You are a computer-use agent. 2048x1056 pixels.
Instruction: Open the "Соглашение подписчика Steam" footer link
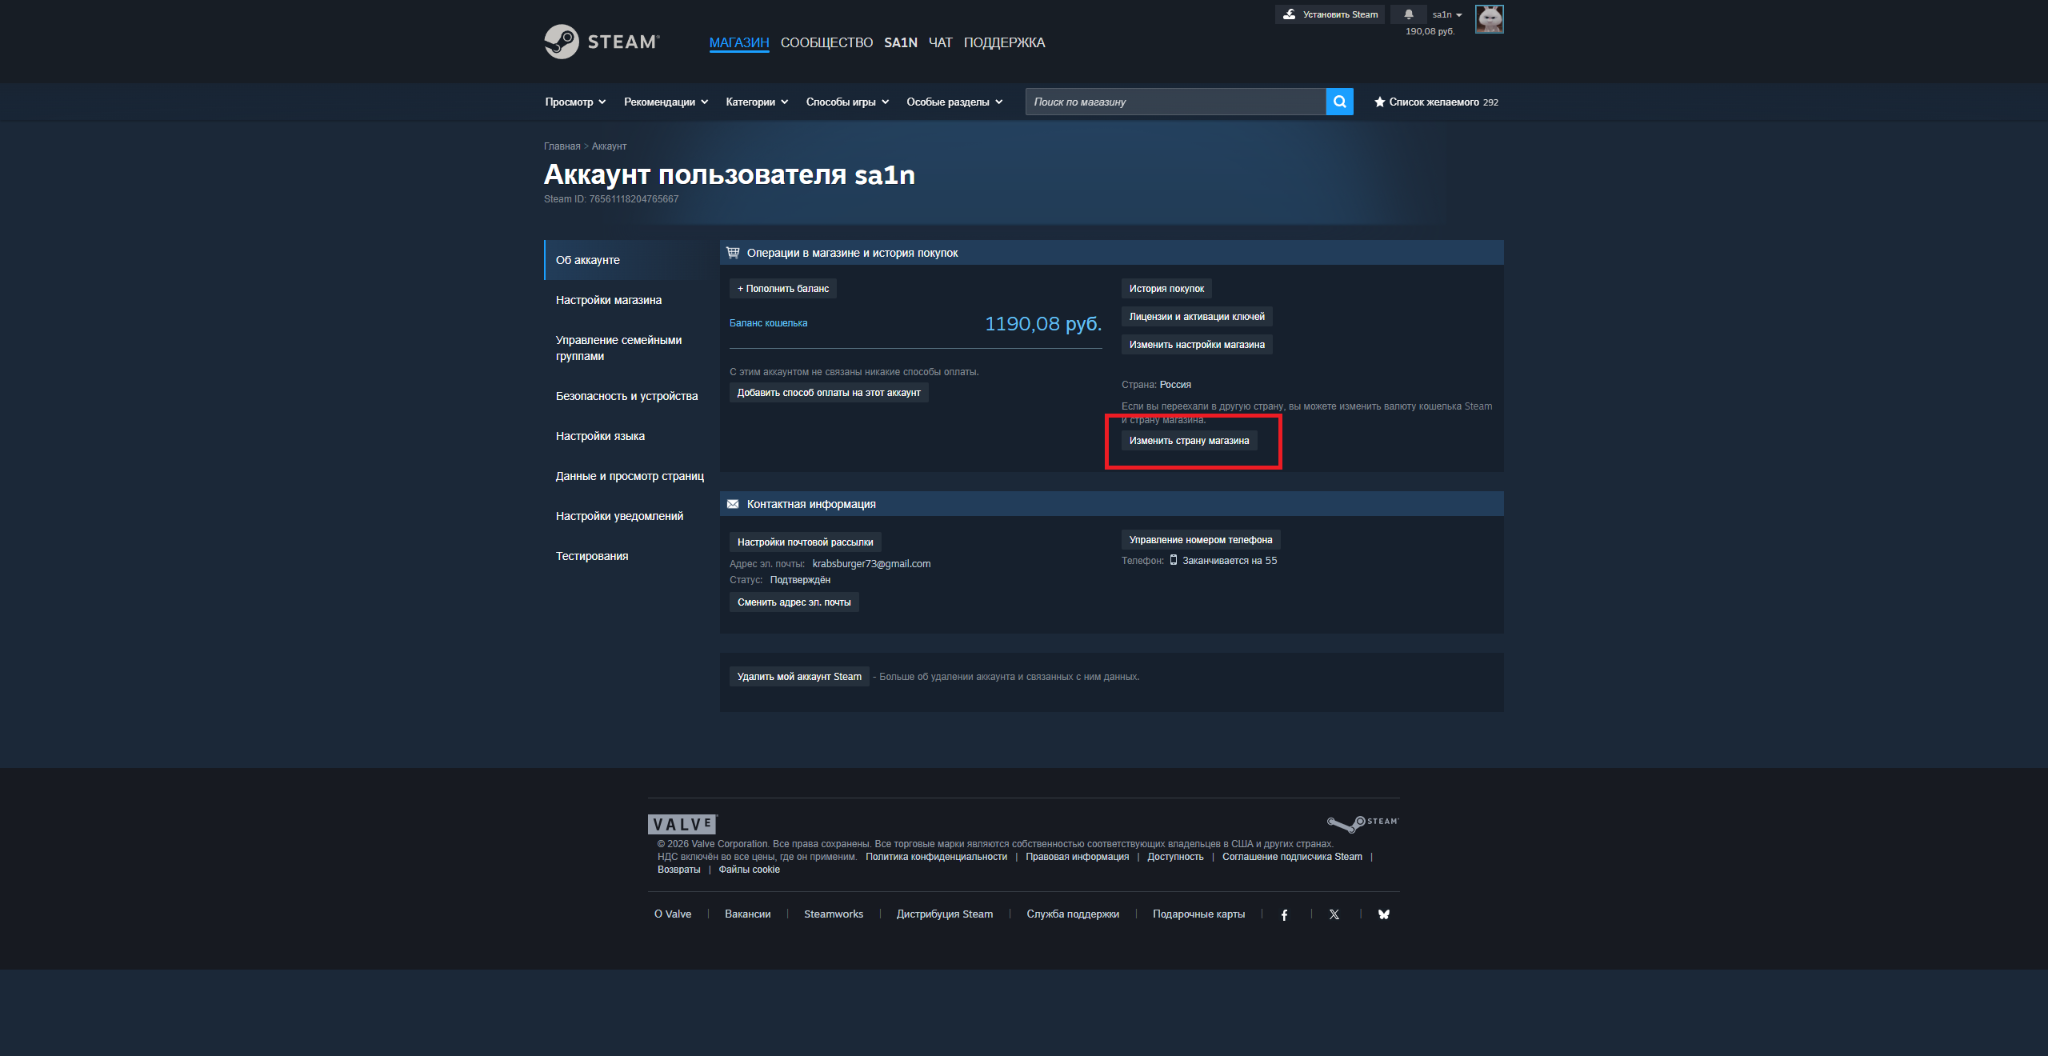(x=1292, y=857)
